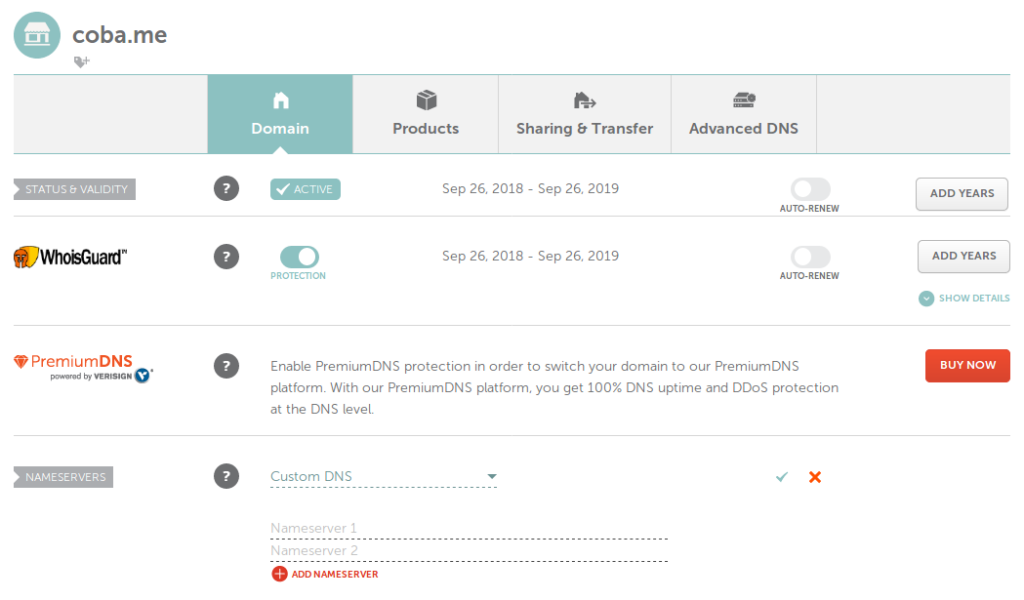Enable auto-renew for domain status
1024x600 pixels.
810,189
